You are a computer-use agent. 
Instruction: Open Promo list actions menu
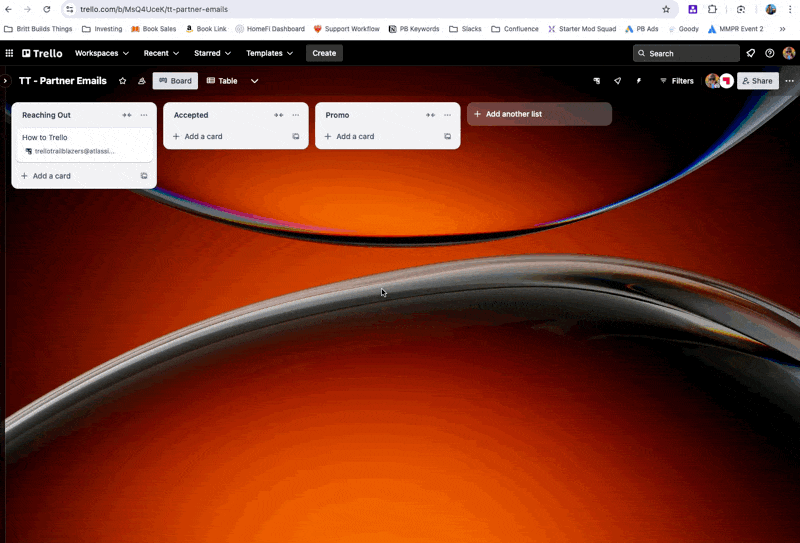447,115
